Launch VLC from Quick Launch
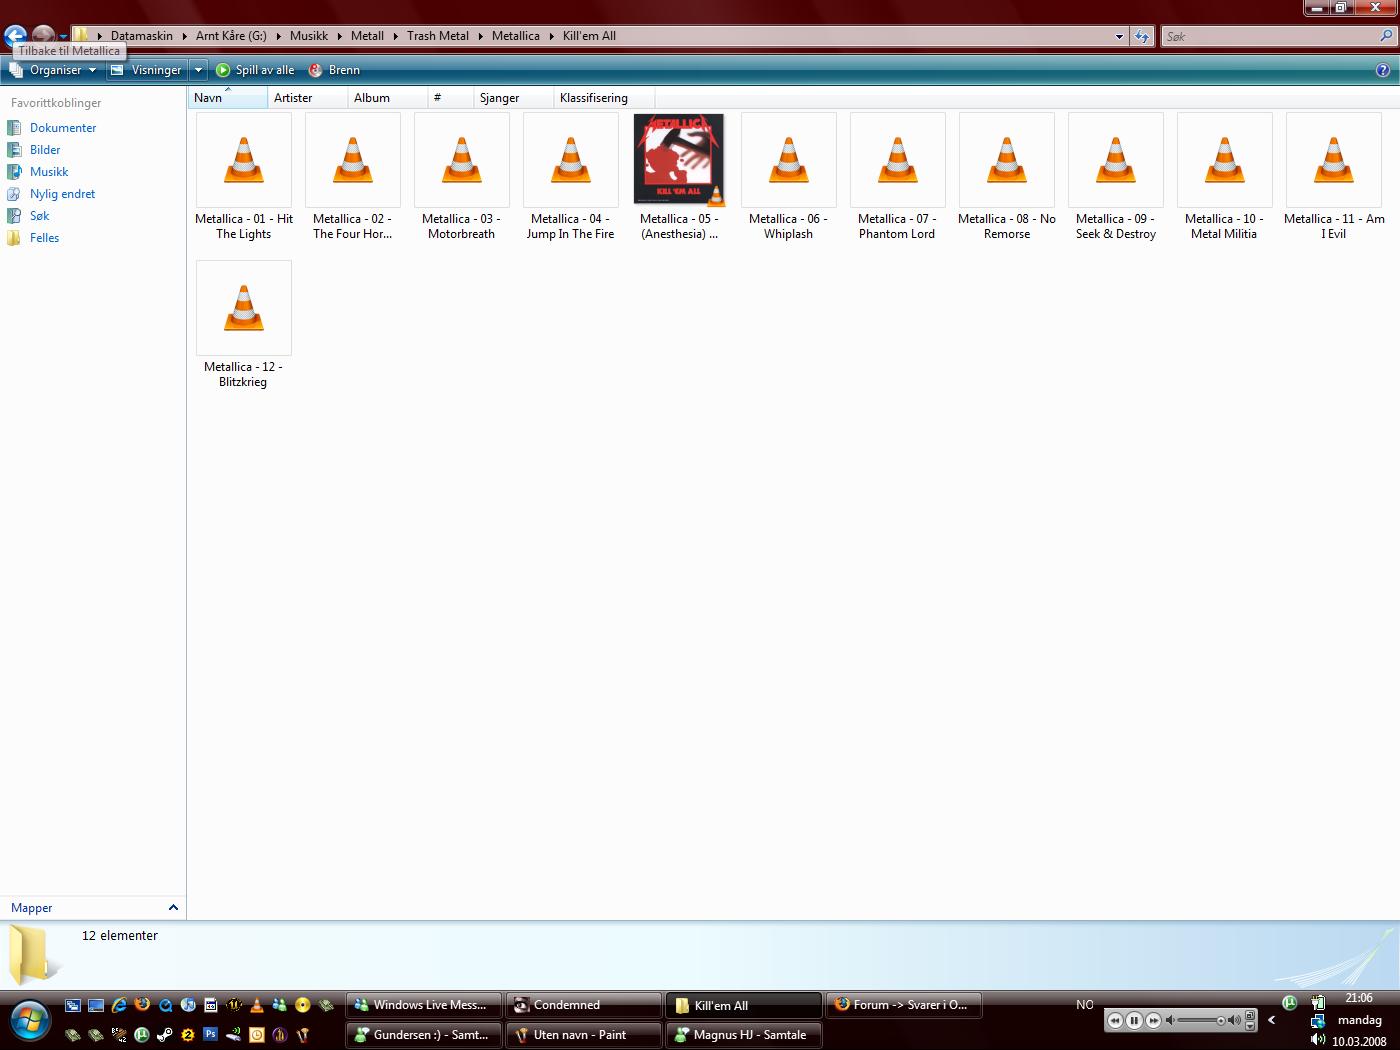 [257, 1005]
